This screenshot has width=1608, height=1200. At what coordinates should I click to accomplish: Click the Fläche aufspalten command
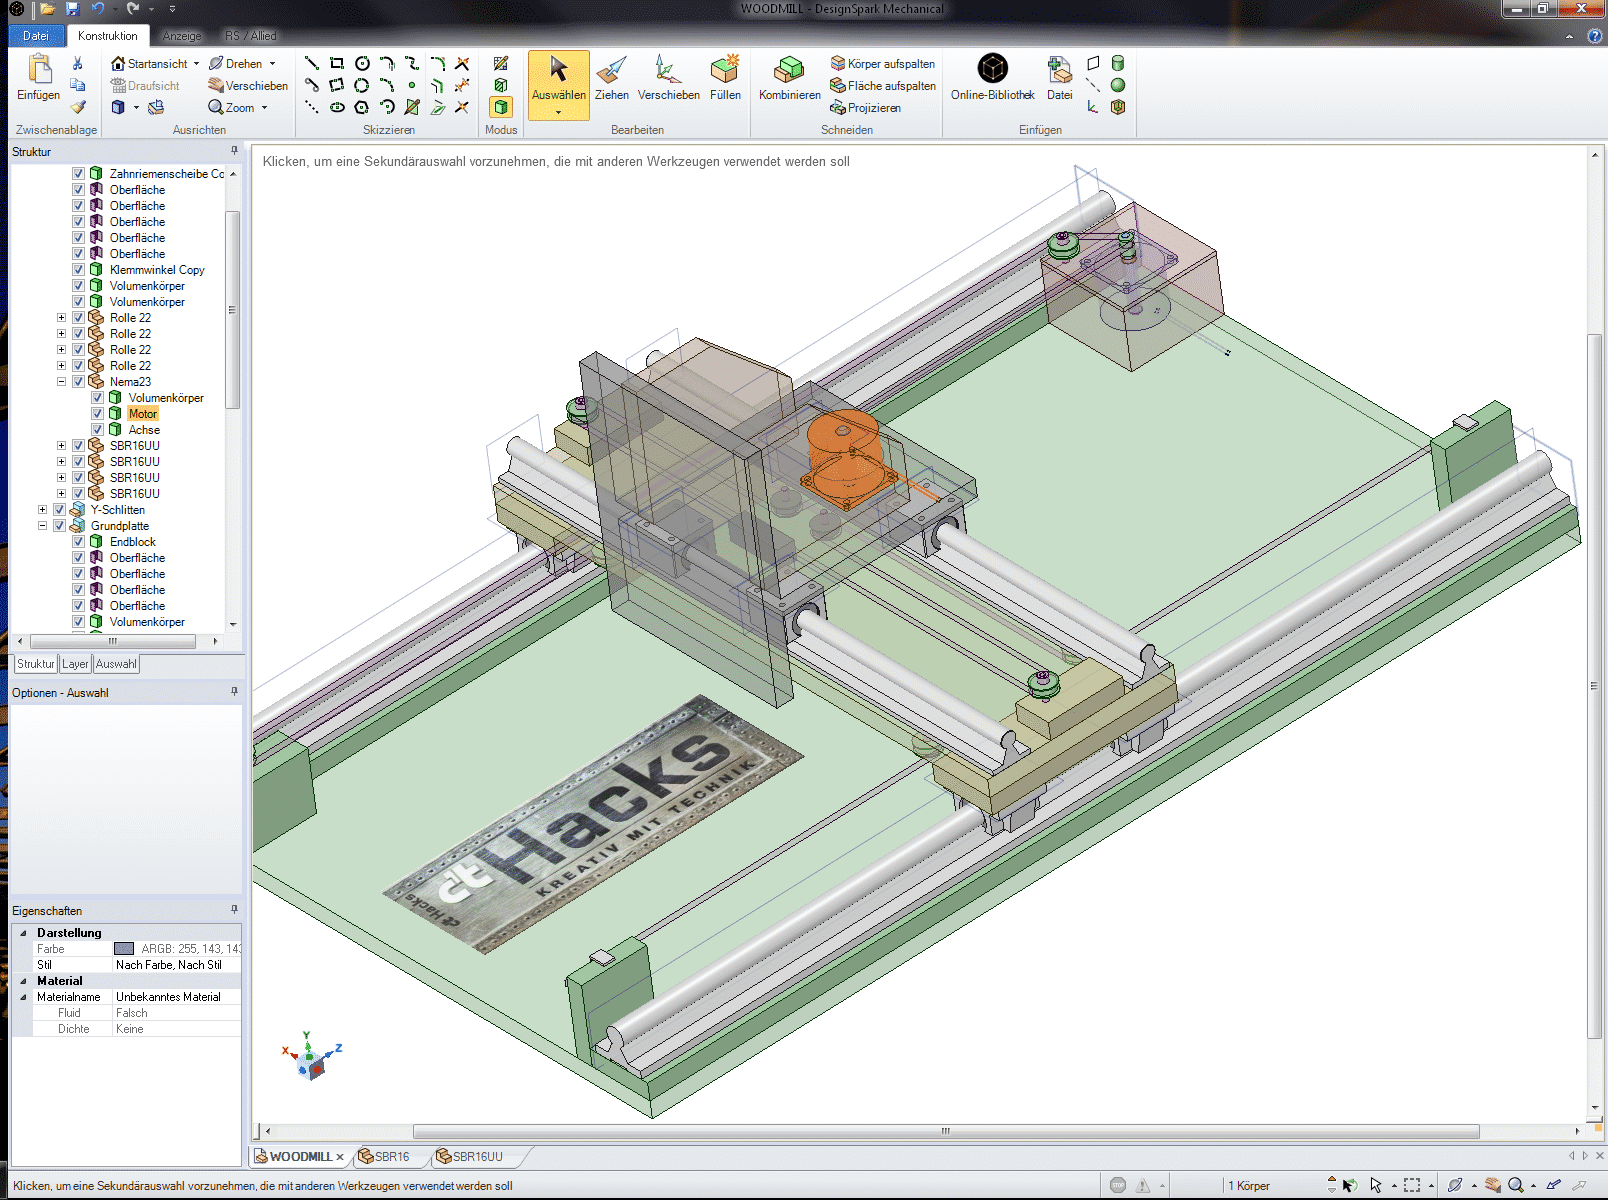(x=886, y=86)
